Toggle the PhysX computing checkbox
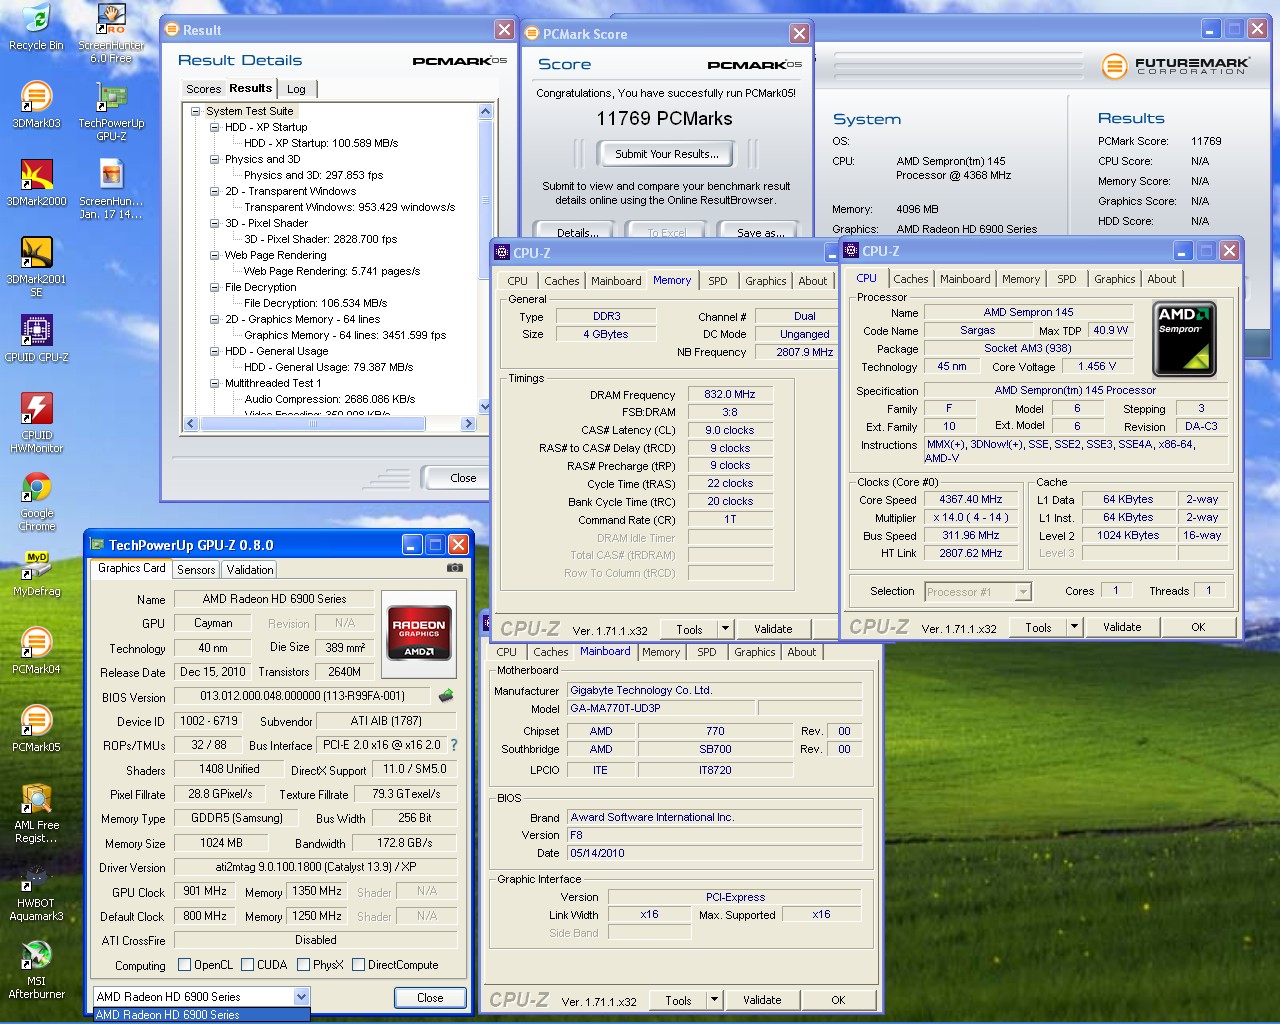 click(303, 965)
